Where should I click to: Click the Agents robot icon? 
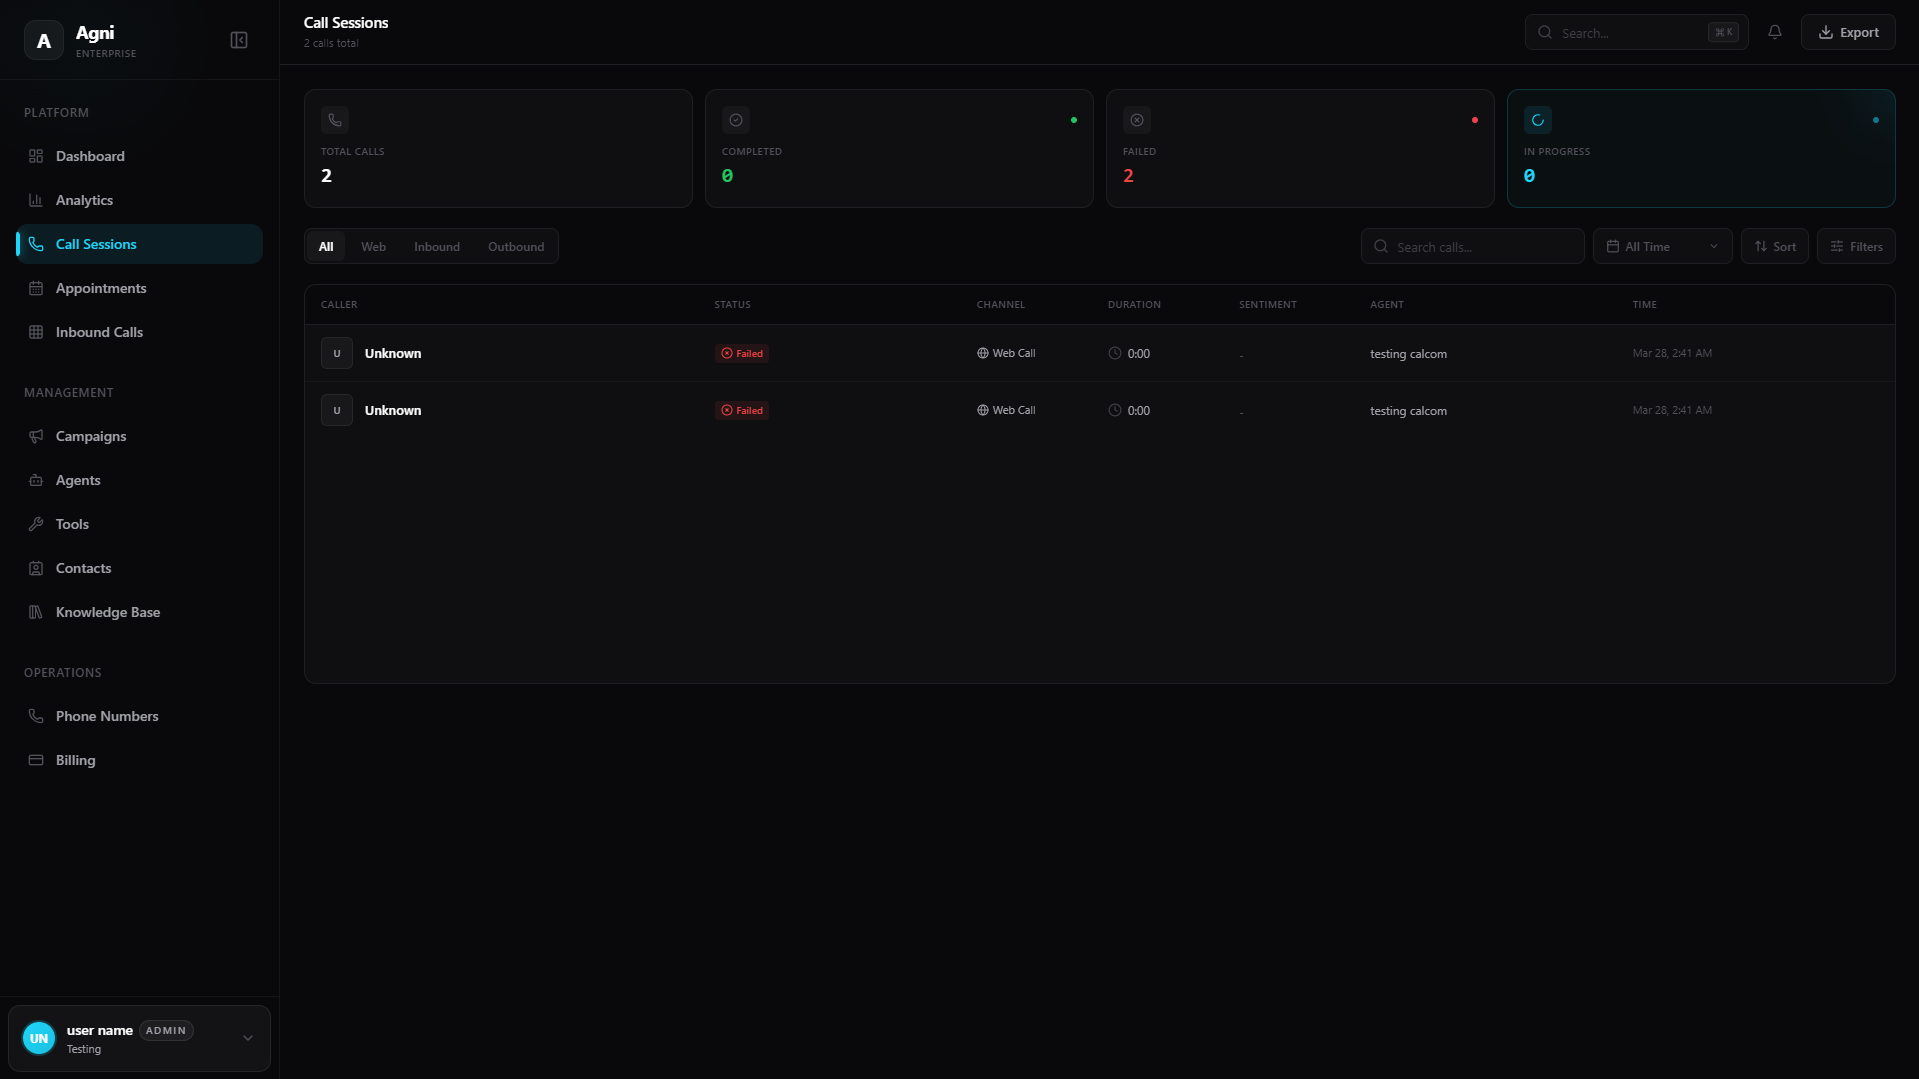click(36, 480)
